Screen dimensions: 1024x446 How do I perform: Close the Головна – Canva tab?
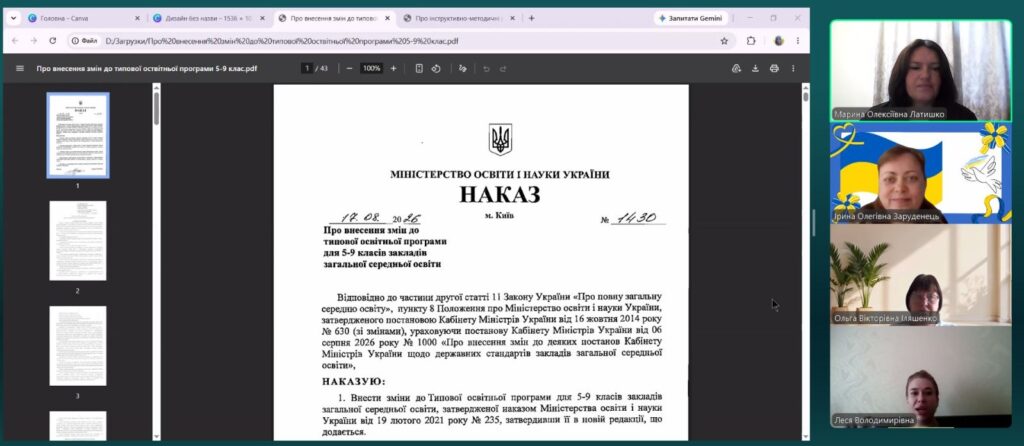(137, 18)
